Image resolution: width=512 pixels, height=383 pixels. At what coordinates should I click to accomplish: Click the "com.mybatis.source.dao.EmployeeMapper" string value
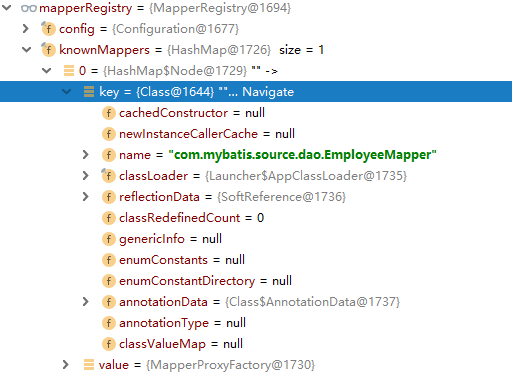pyautogui.click(x=302, y=155)
